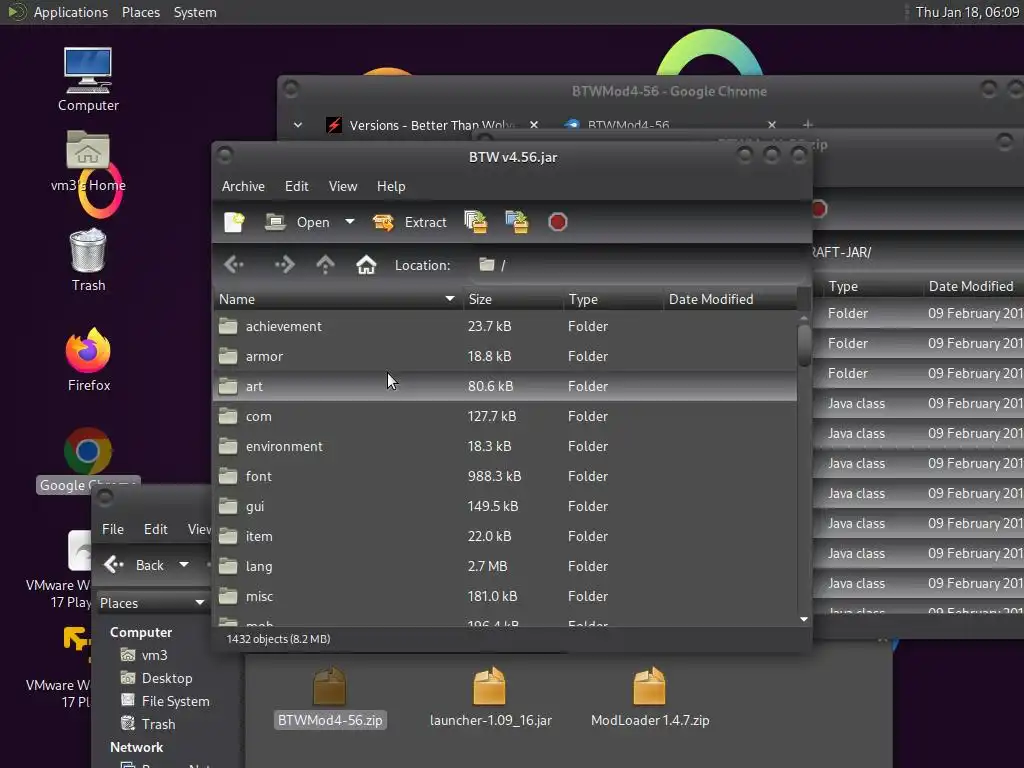The width and height of the screenshot is (1024, 768).
Task: Click the Open archive button
Action: coord(297,222)
